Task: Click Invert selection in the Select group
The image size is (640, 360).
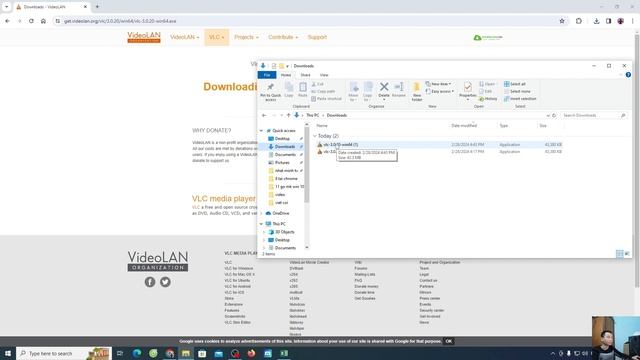Action: pos(520,99)
